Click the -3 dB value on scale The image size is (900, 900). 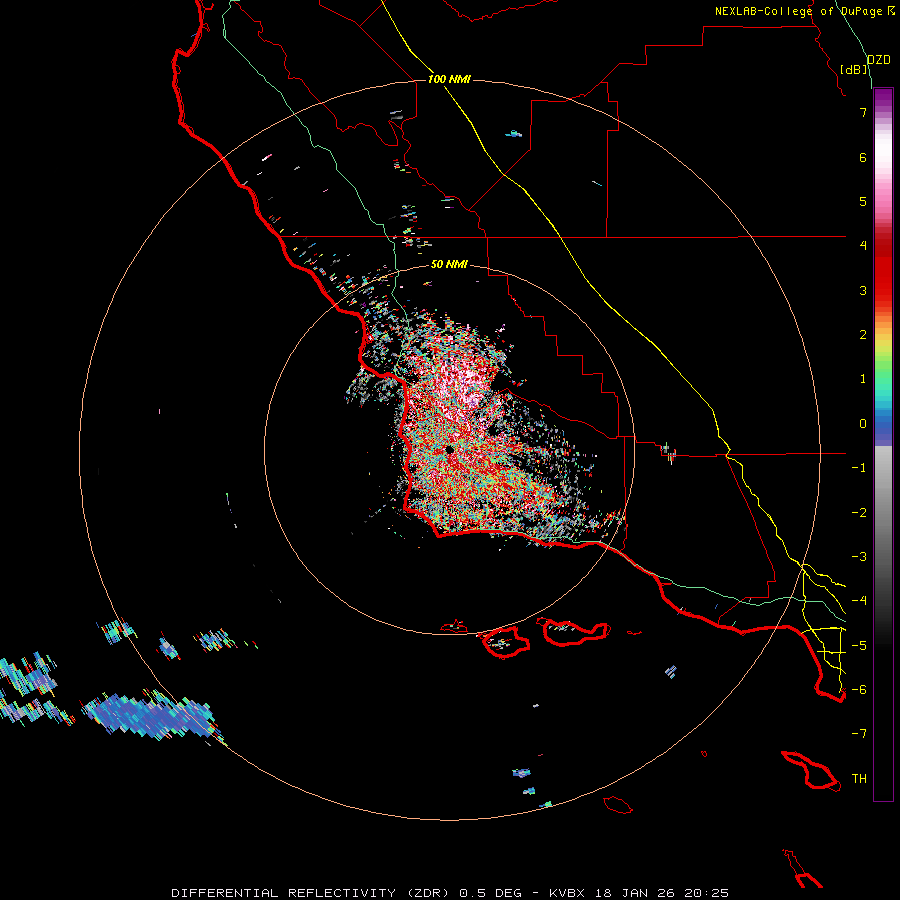point(859,557)
